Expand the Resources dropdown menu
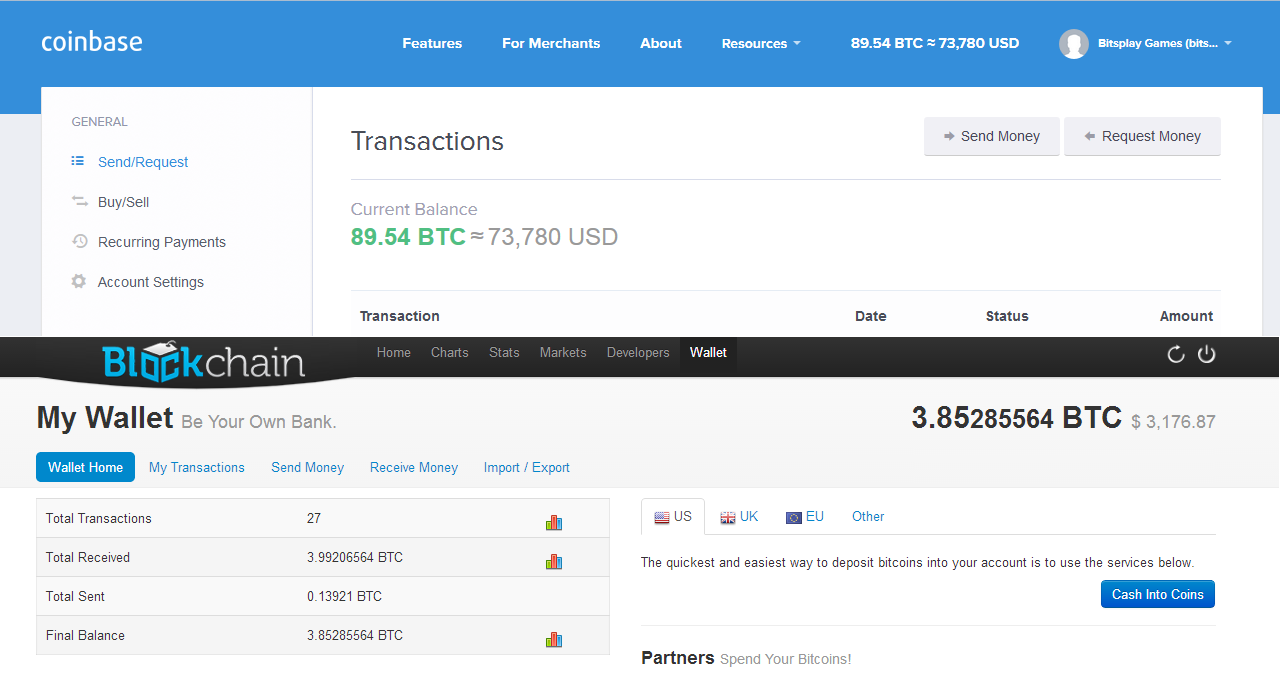 pos(761,43)
